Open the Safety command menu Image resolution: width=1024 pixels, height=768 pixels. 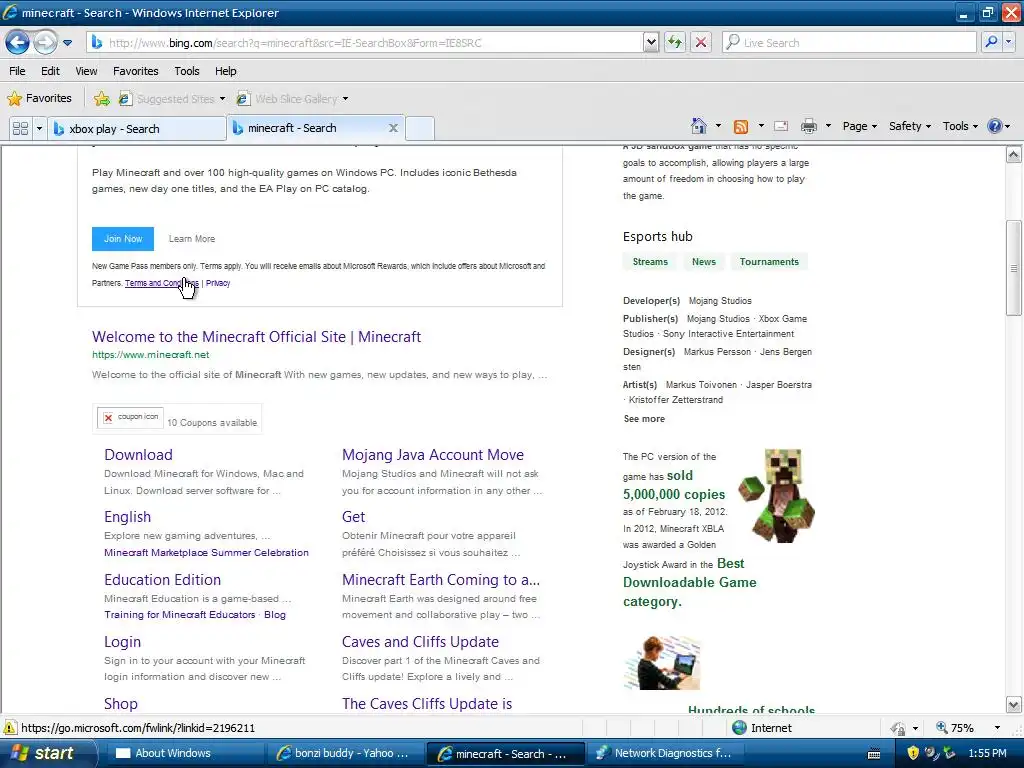pyautogui.click(x=909, y=126)
